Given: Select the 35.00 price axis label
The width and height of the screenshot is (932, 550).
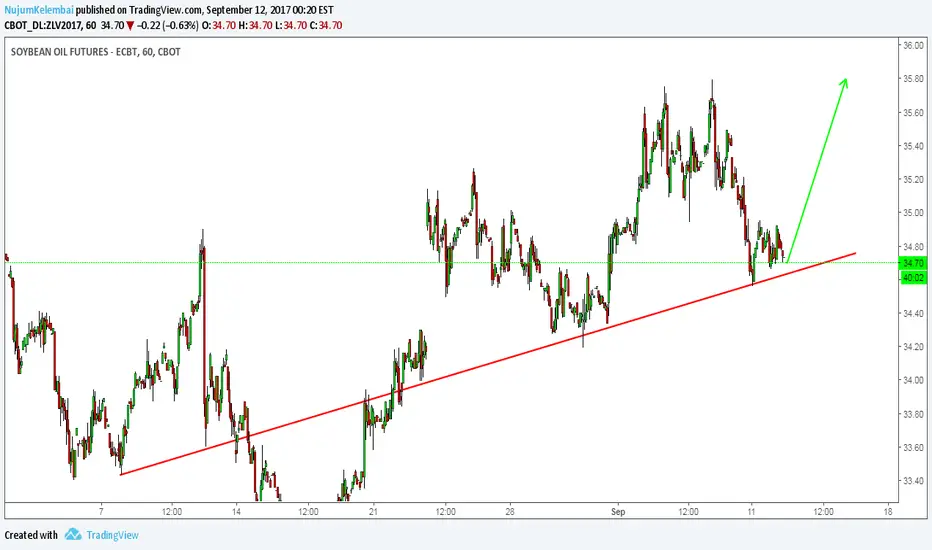Looking at the screenshot, I should tap(913, 212).
